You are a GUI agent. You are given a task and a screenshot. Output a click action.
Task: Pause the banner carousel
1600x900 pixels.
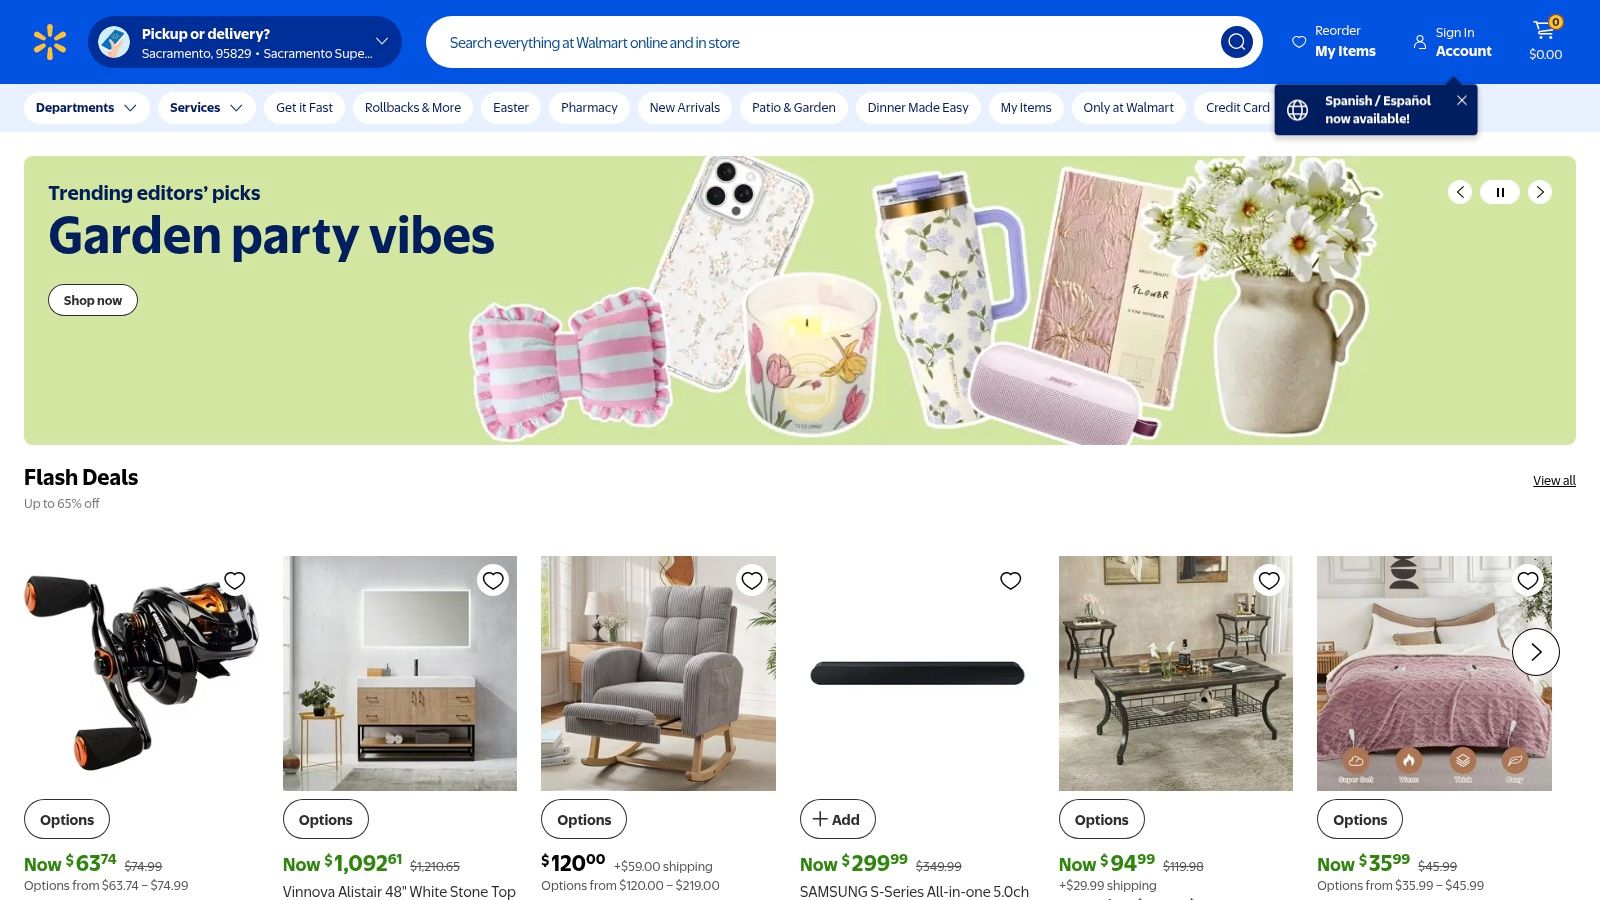pos(1500,192)
